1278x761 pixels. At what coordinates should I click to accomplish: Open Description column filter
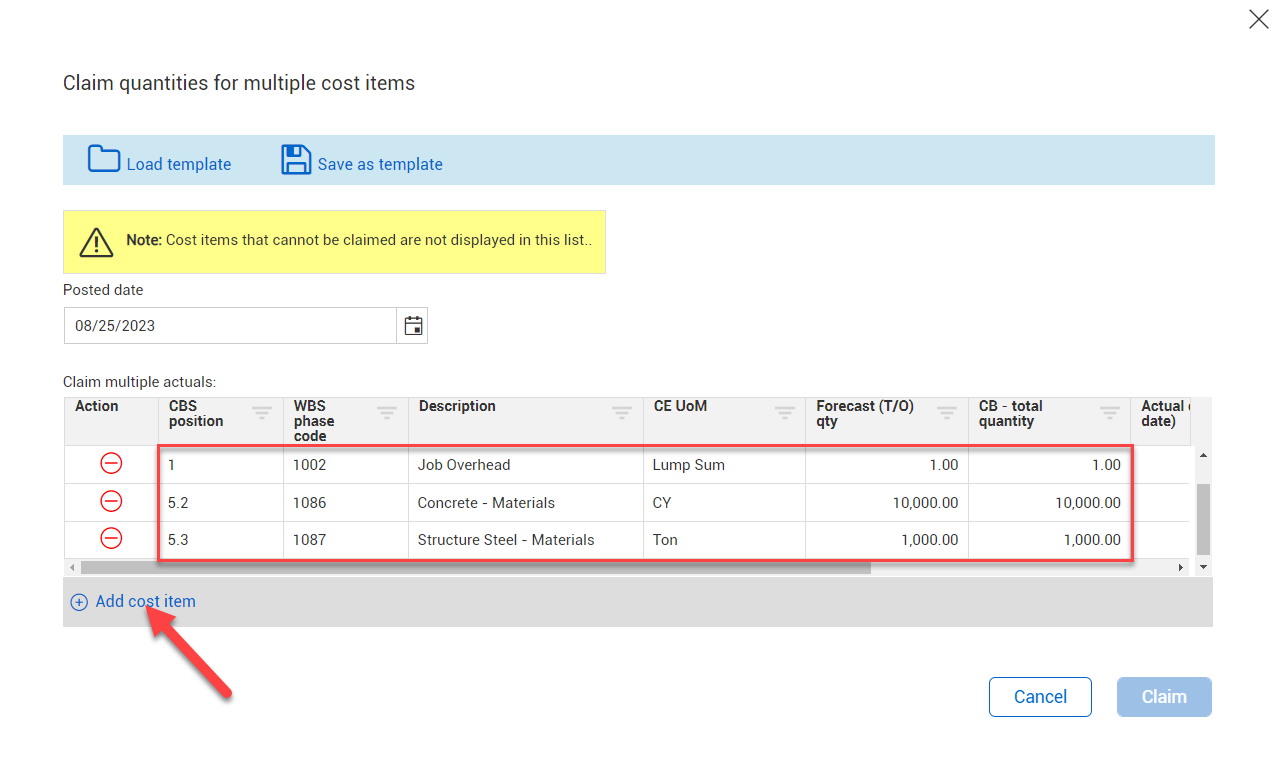point(622,412)
